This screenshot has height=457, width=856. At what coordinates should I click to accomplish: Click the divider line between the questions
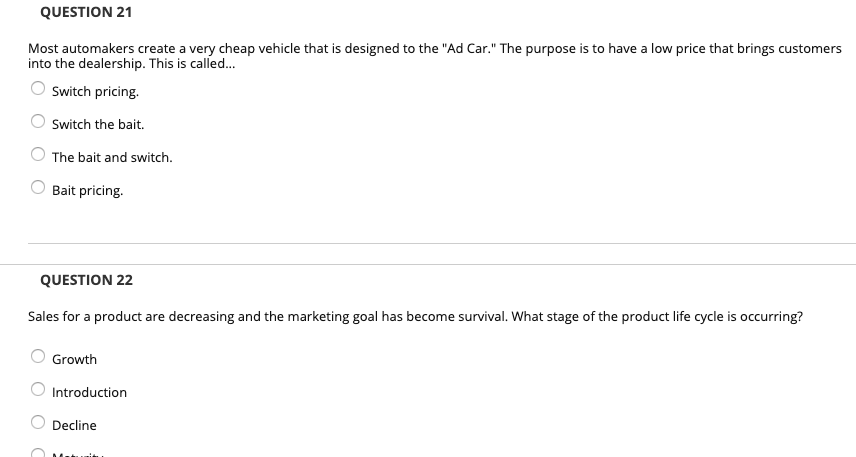point(428,264)
